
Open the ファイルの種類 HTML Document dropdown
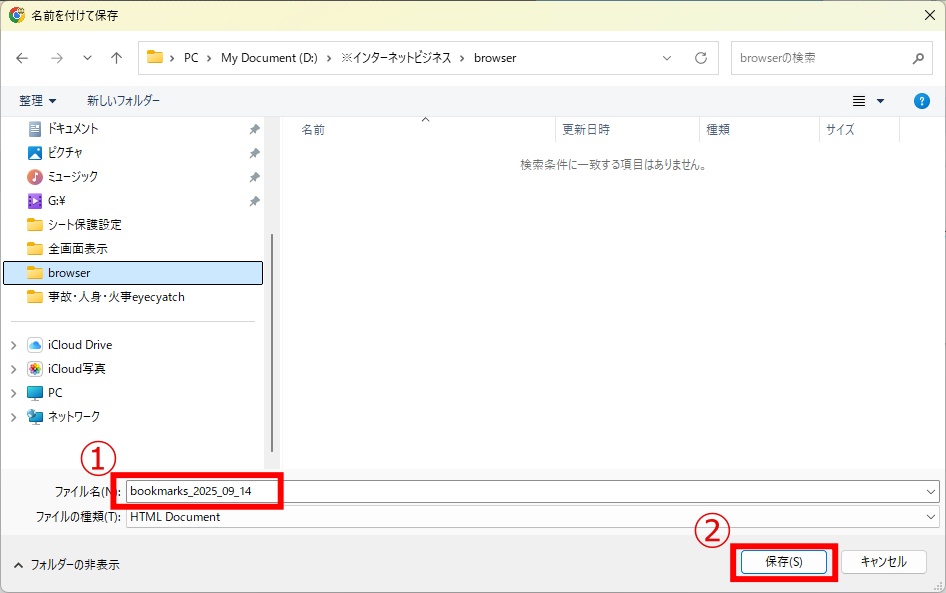[x=533, y=517]
